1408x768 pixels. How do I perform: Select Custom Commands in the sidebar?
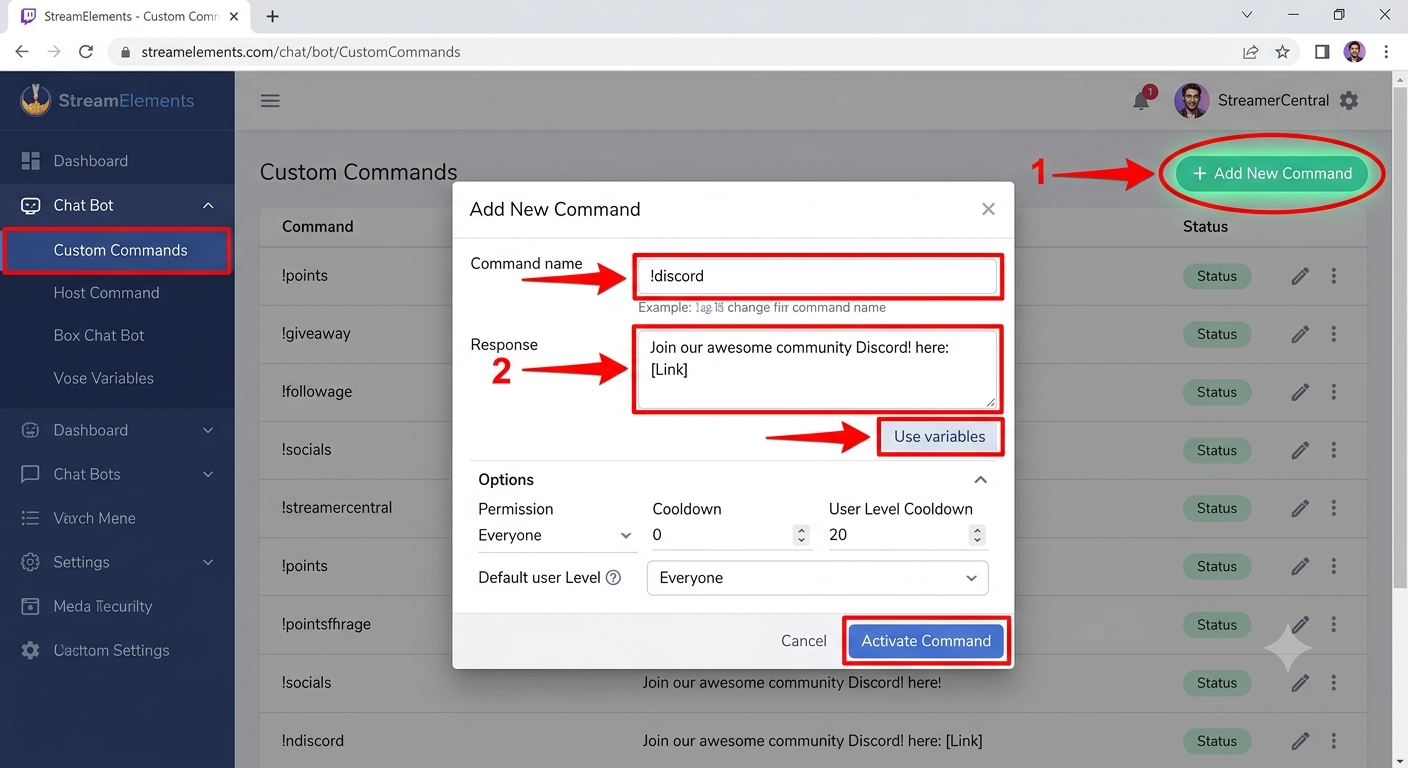(x=117, y=250)
